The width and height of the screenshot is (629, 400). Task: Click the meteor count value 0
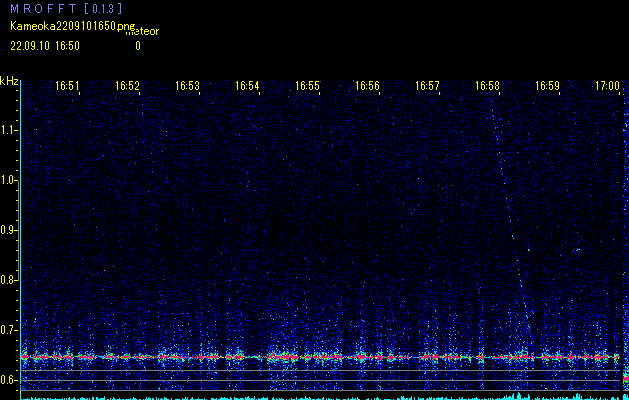click(138, 46)
